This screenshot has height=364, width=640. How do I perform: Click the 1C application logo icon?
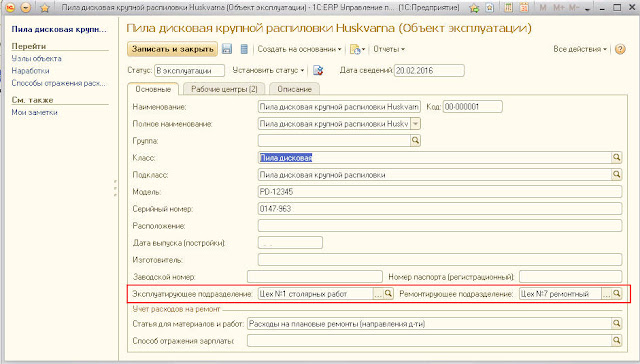tap(9, 7)
